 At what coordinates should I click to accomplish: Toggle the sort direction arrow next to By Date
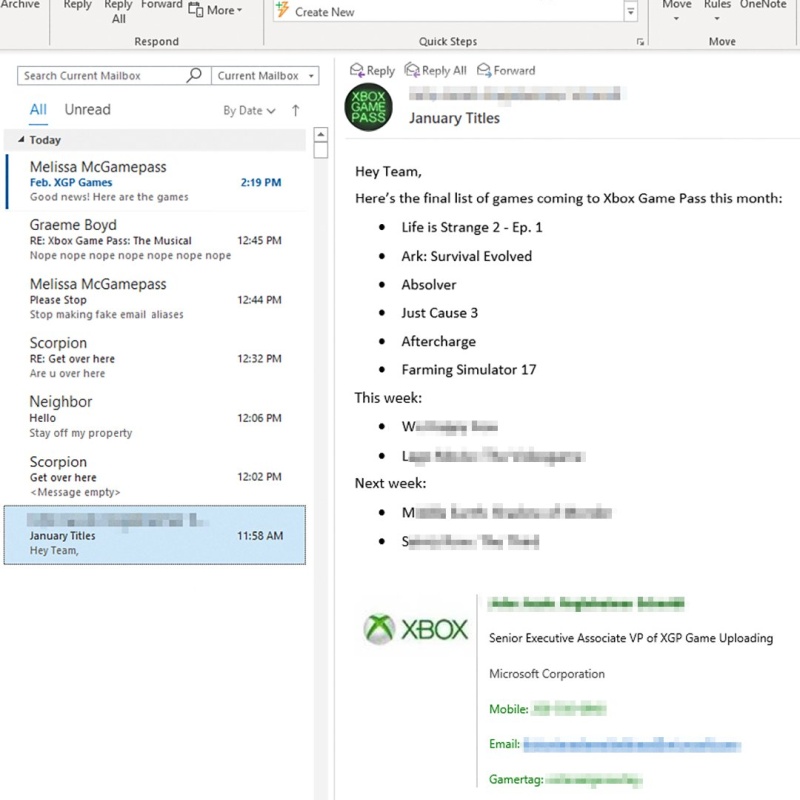click(x=295, y=110)
